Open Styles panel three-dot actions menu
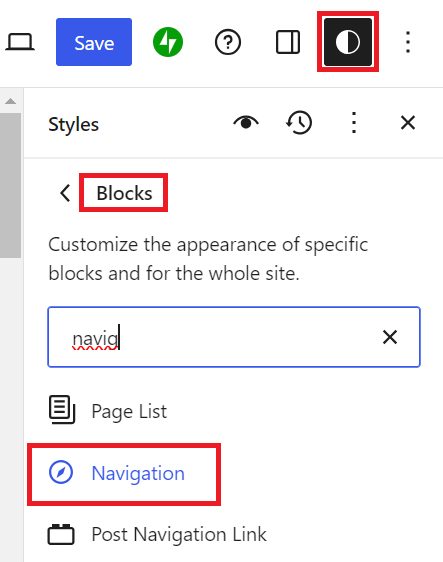This screenshot has height=562, width=443. [354, 123]
